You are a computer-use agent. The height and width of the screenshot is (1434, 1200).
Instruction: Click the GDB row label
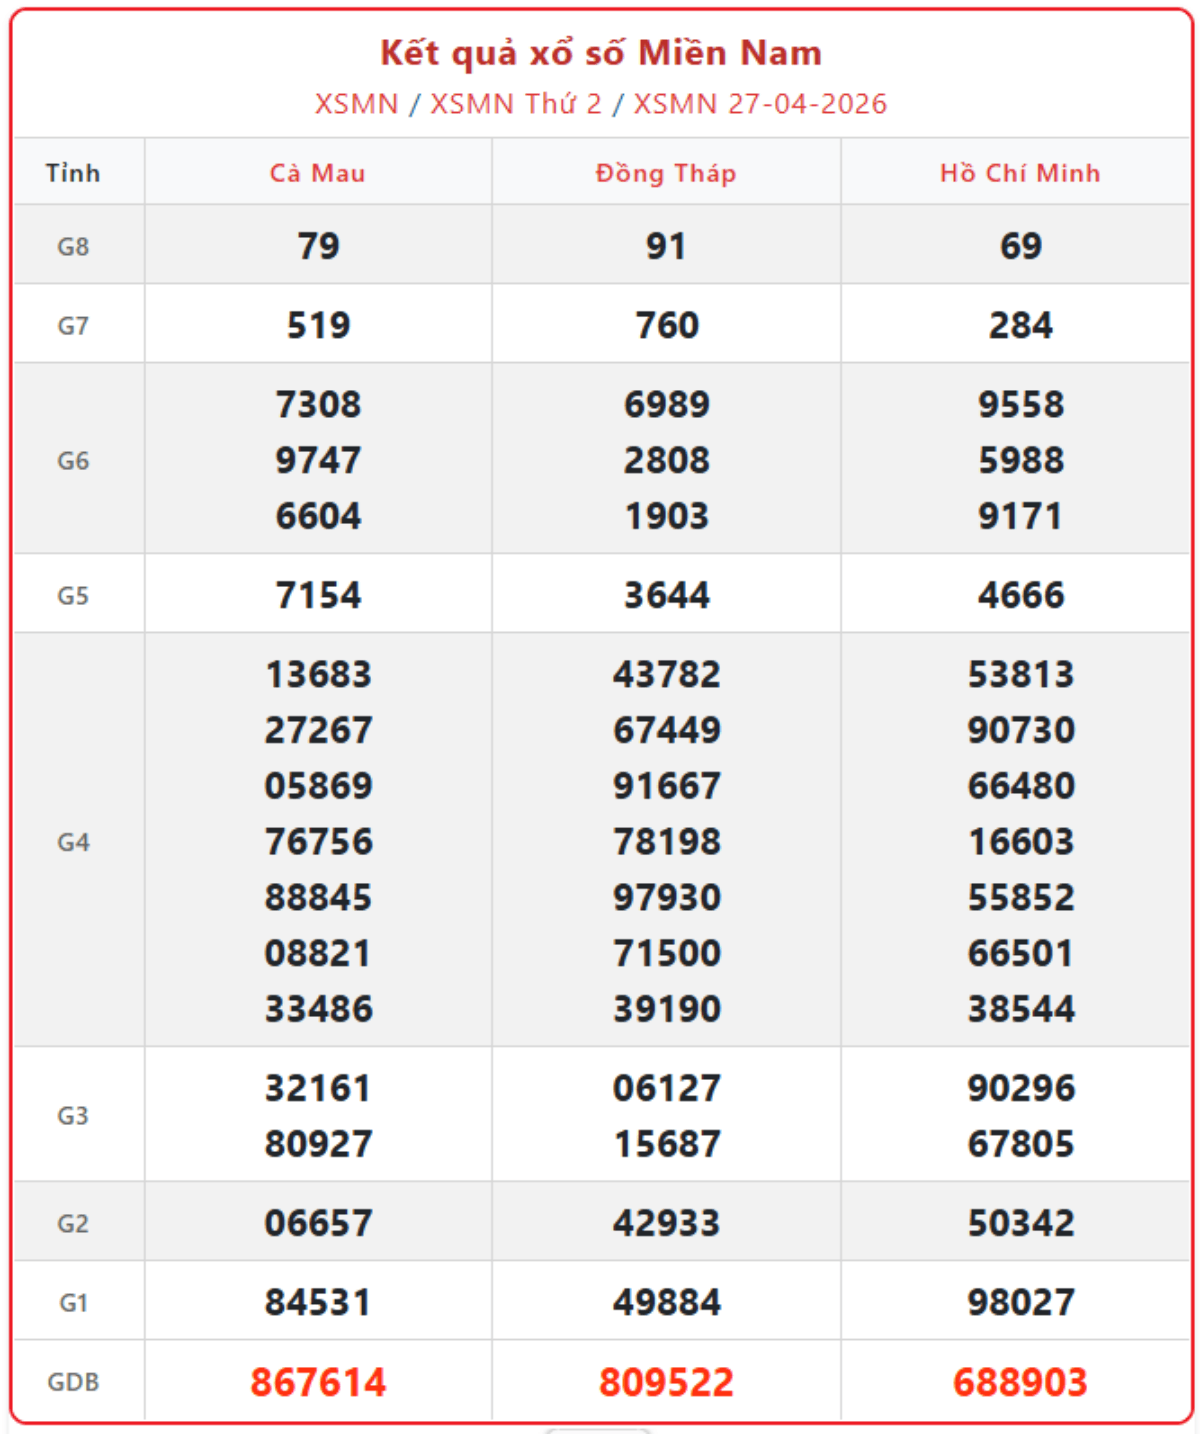[73, 1382]
